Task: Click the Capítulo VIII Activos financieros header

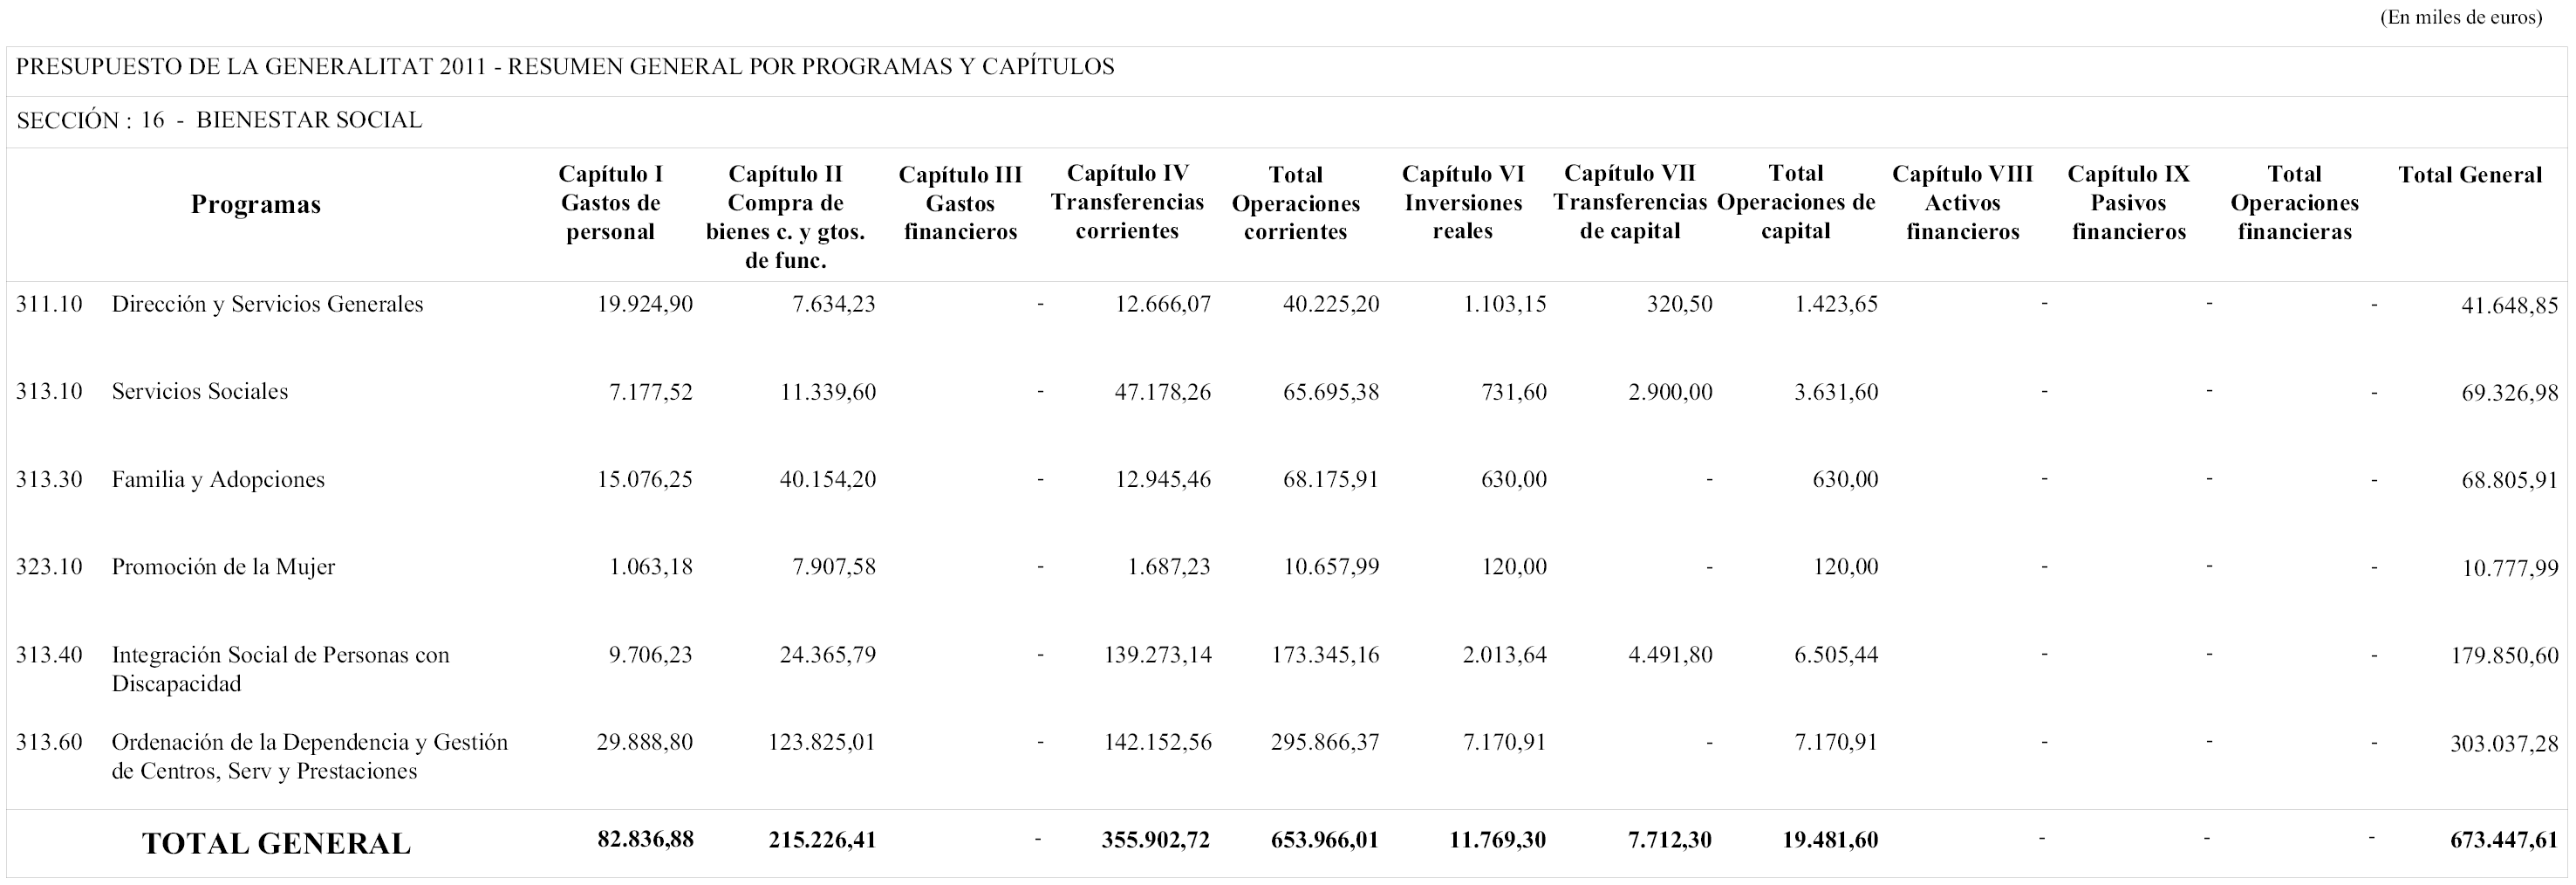Action: [1962, 203]
